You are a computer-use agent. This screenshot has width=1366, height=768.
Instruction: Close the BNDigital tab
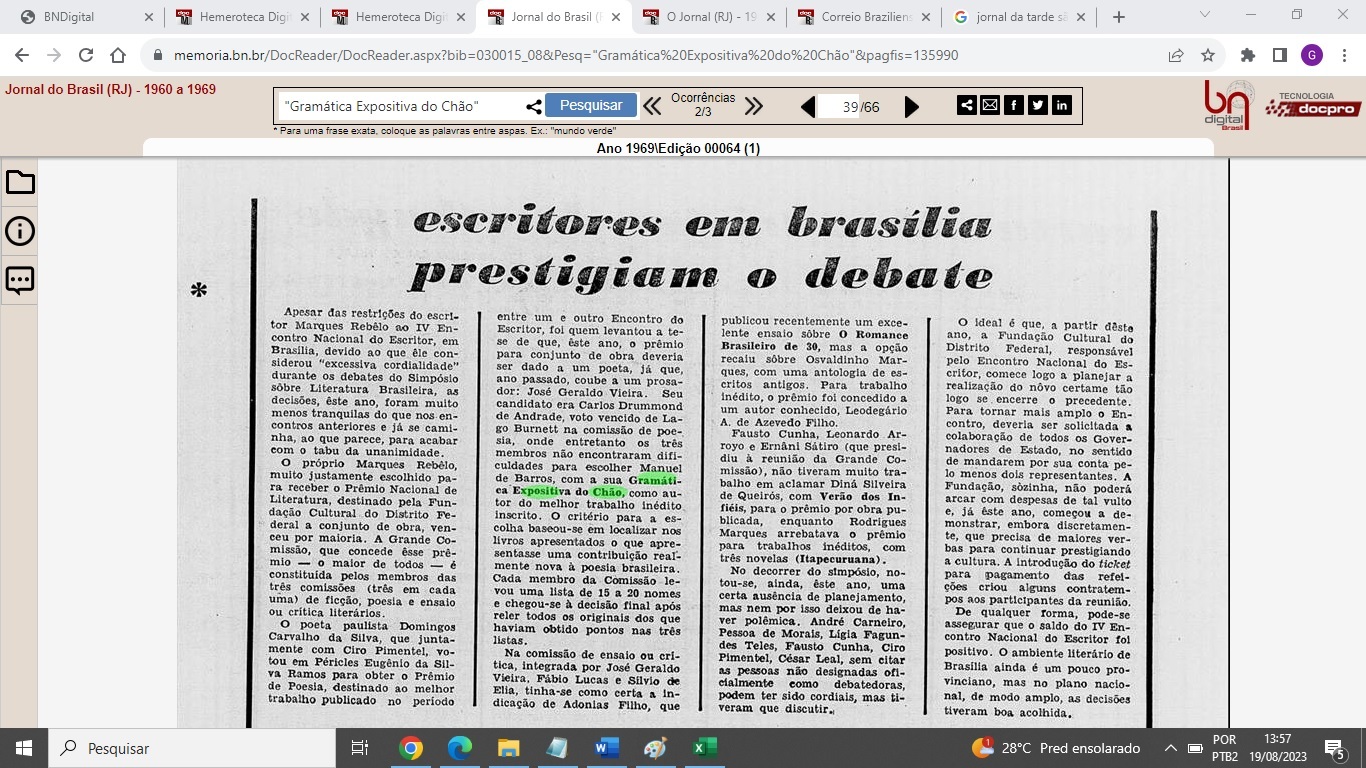pyautogui.click(x=149, y=17)
